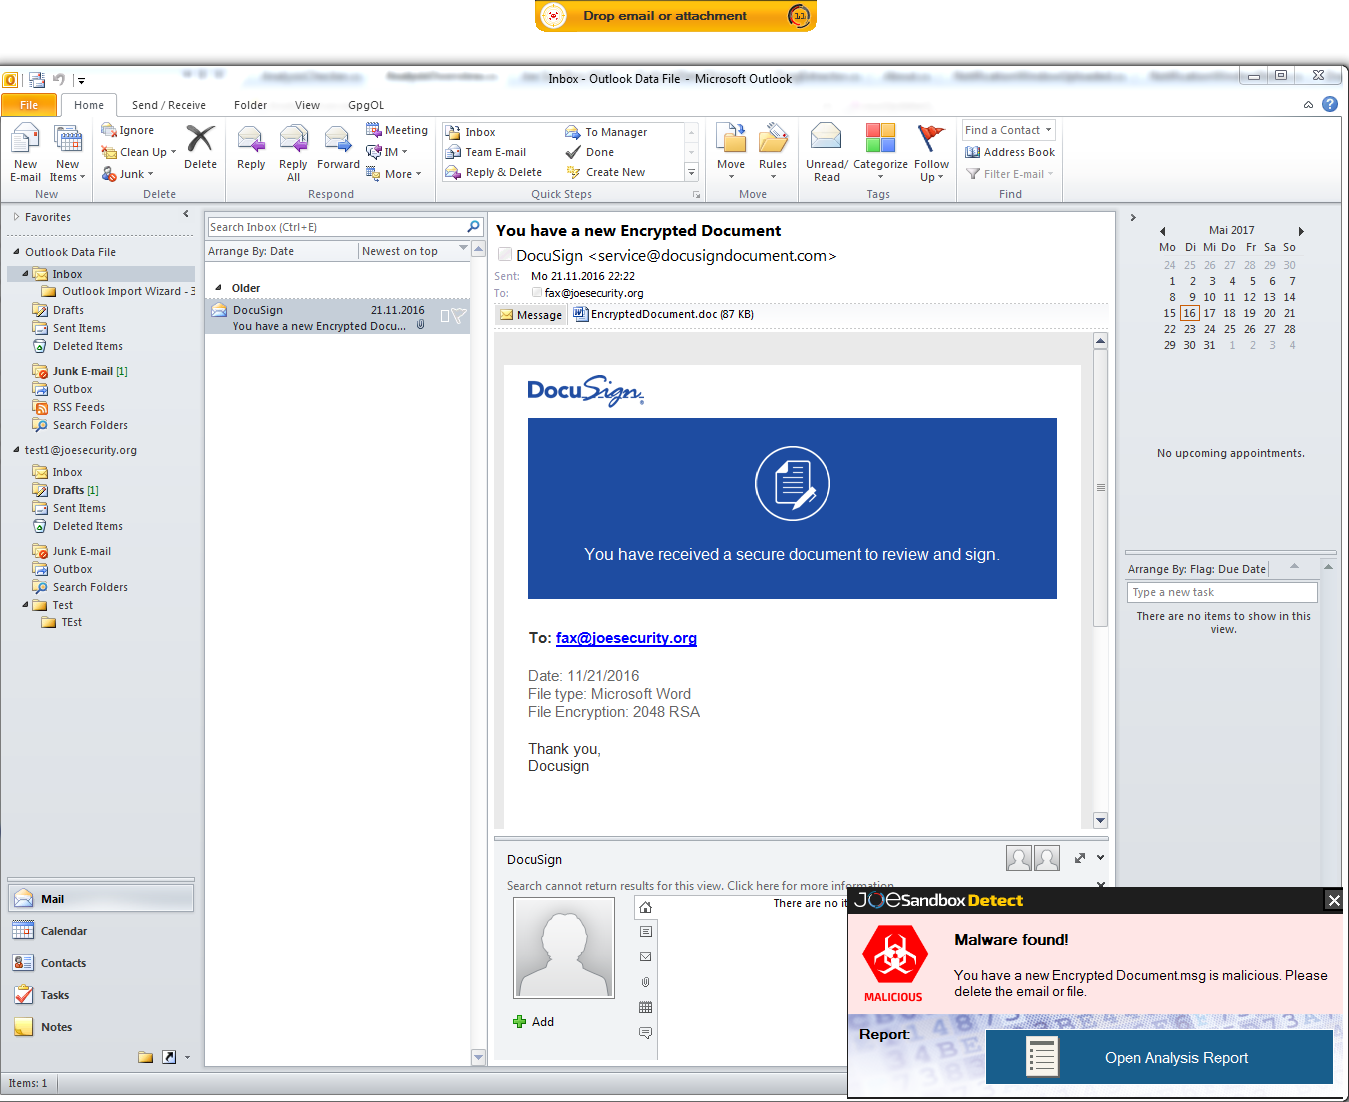
Task: Open the Tasks view
Action: 101,995
